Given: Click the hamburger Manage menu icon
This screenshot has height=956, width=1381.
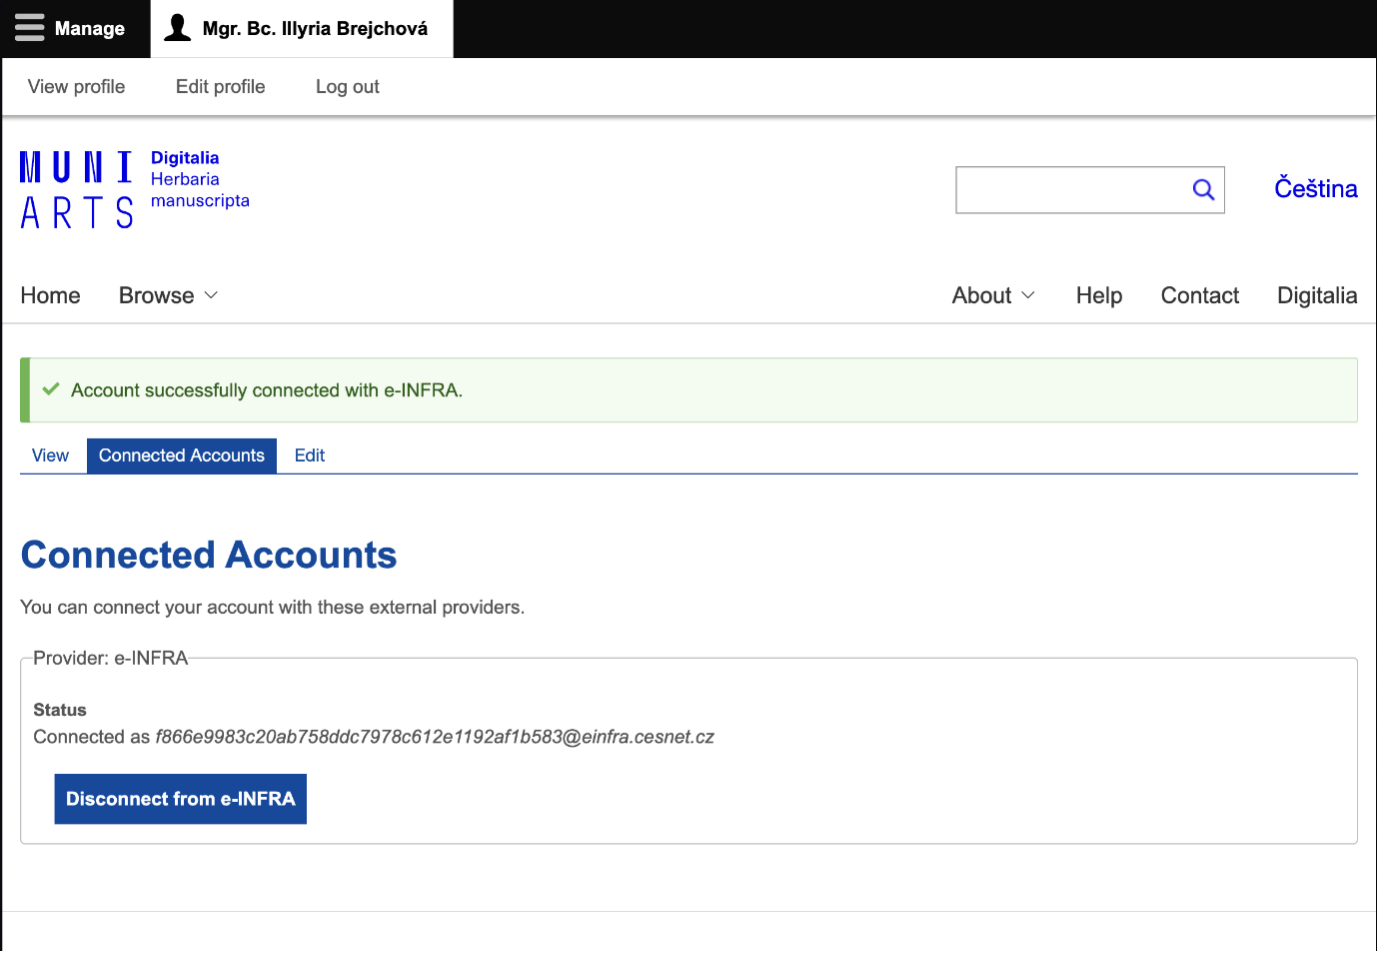Looking at the screenshot, I should pos(30,28).
